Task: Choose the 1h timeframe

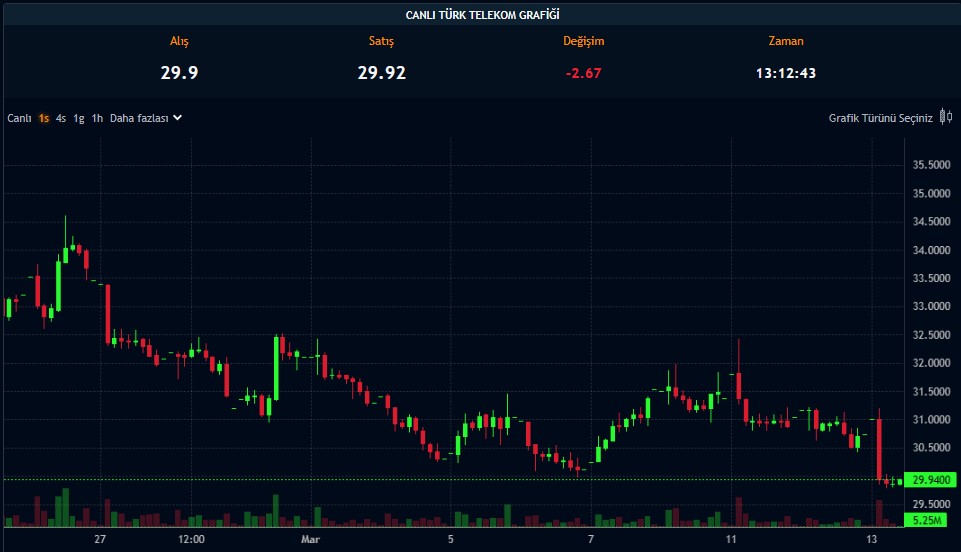Action: pos(97,118)
